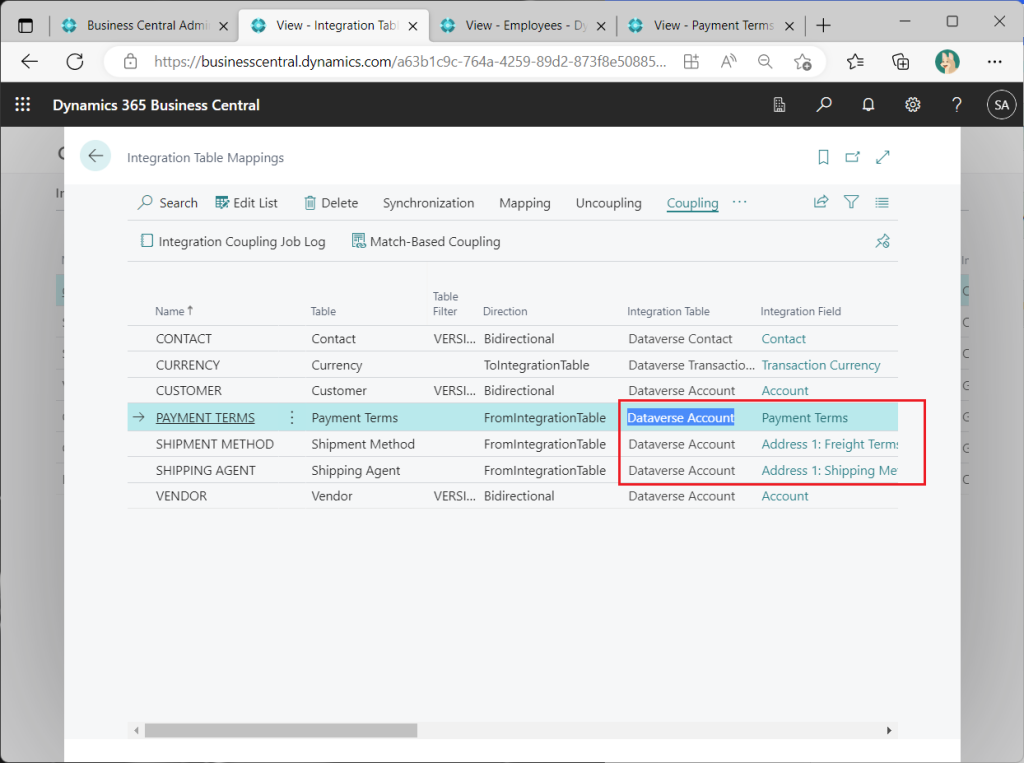Click the scroll right arrow of the list
This screenshot has width=1024, height=763.
point(889,730)
